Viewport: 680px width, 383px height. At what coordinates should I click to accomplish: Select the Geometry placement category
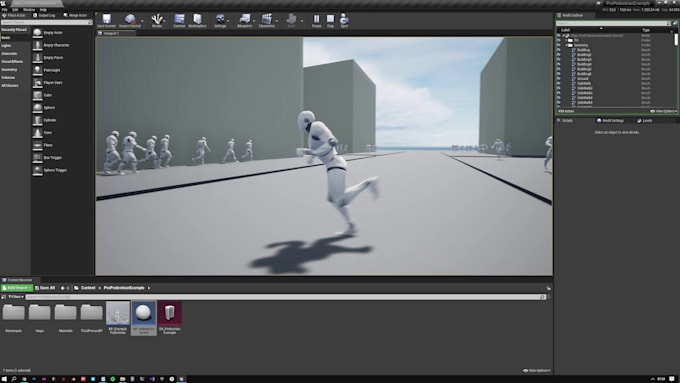9,69
